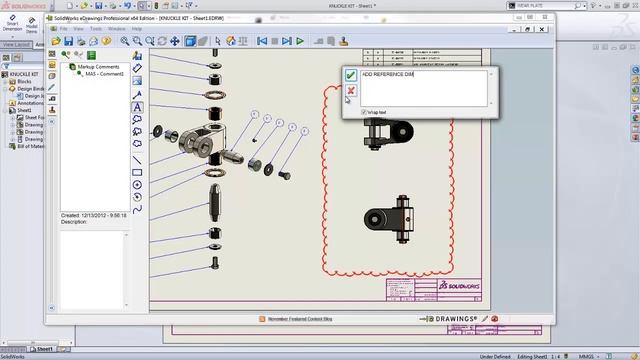Click inside the comment text box

[424, 89]
